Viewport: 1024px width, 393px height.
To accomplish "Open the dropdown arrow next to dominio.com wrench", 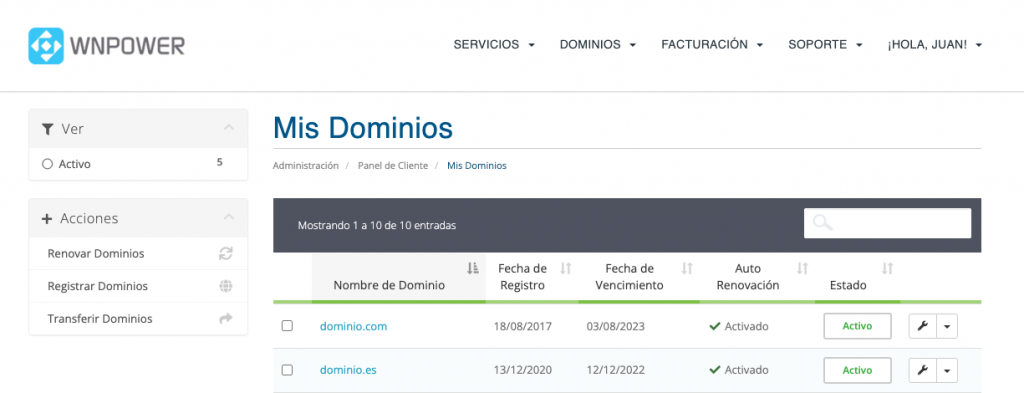I will pos(947,326).
